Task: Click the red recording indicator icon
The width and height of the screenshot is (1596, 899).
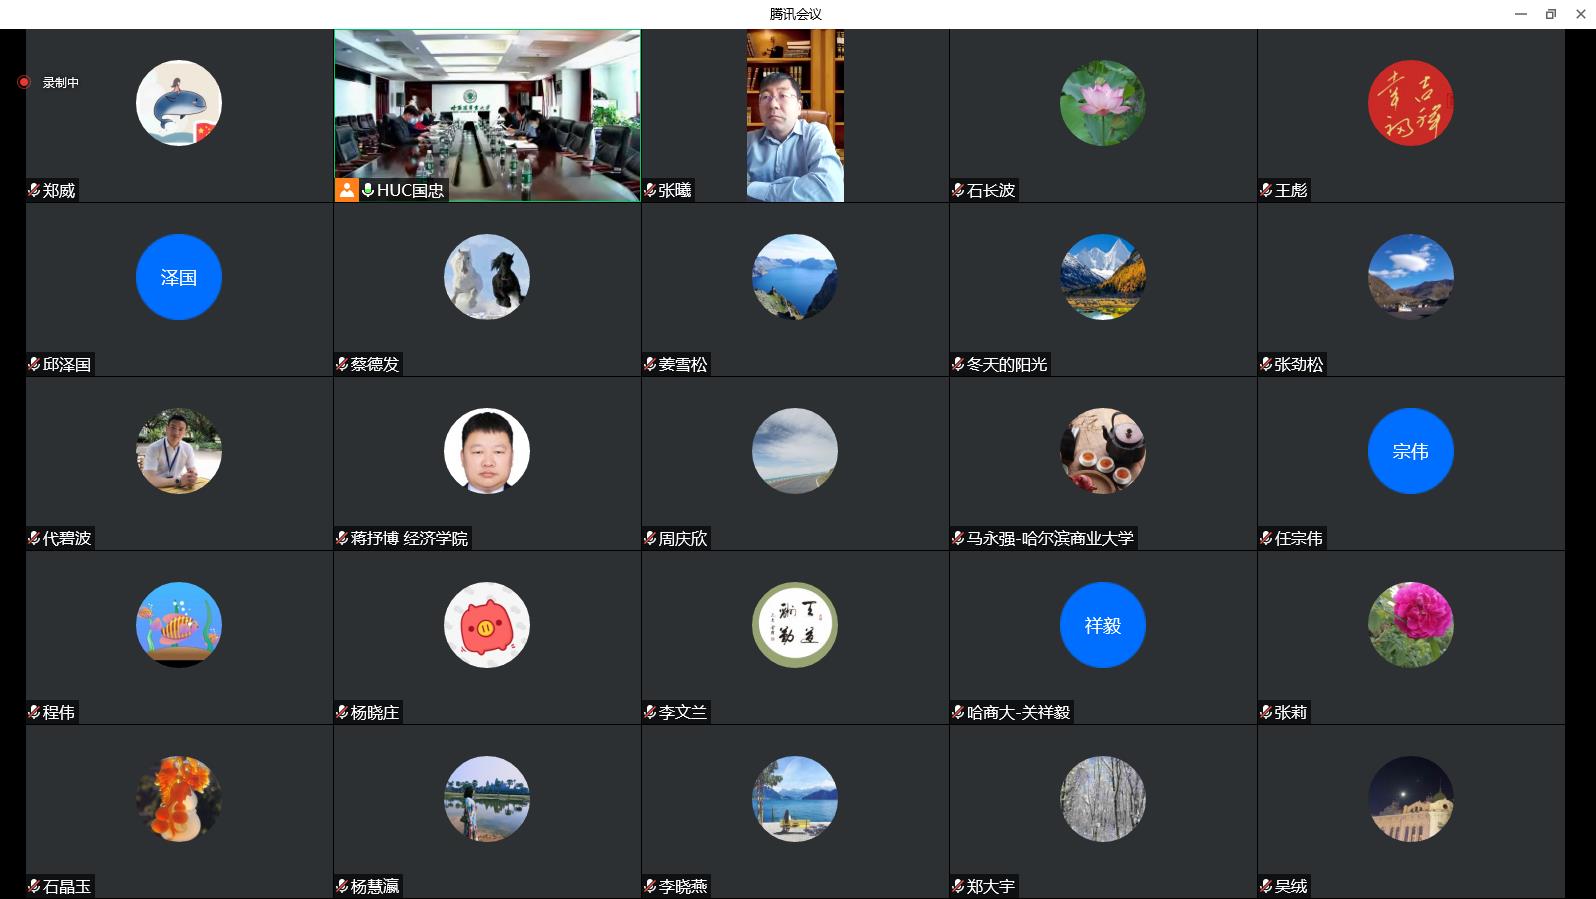Action: click(x=24, y=82)
